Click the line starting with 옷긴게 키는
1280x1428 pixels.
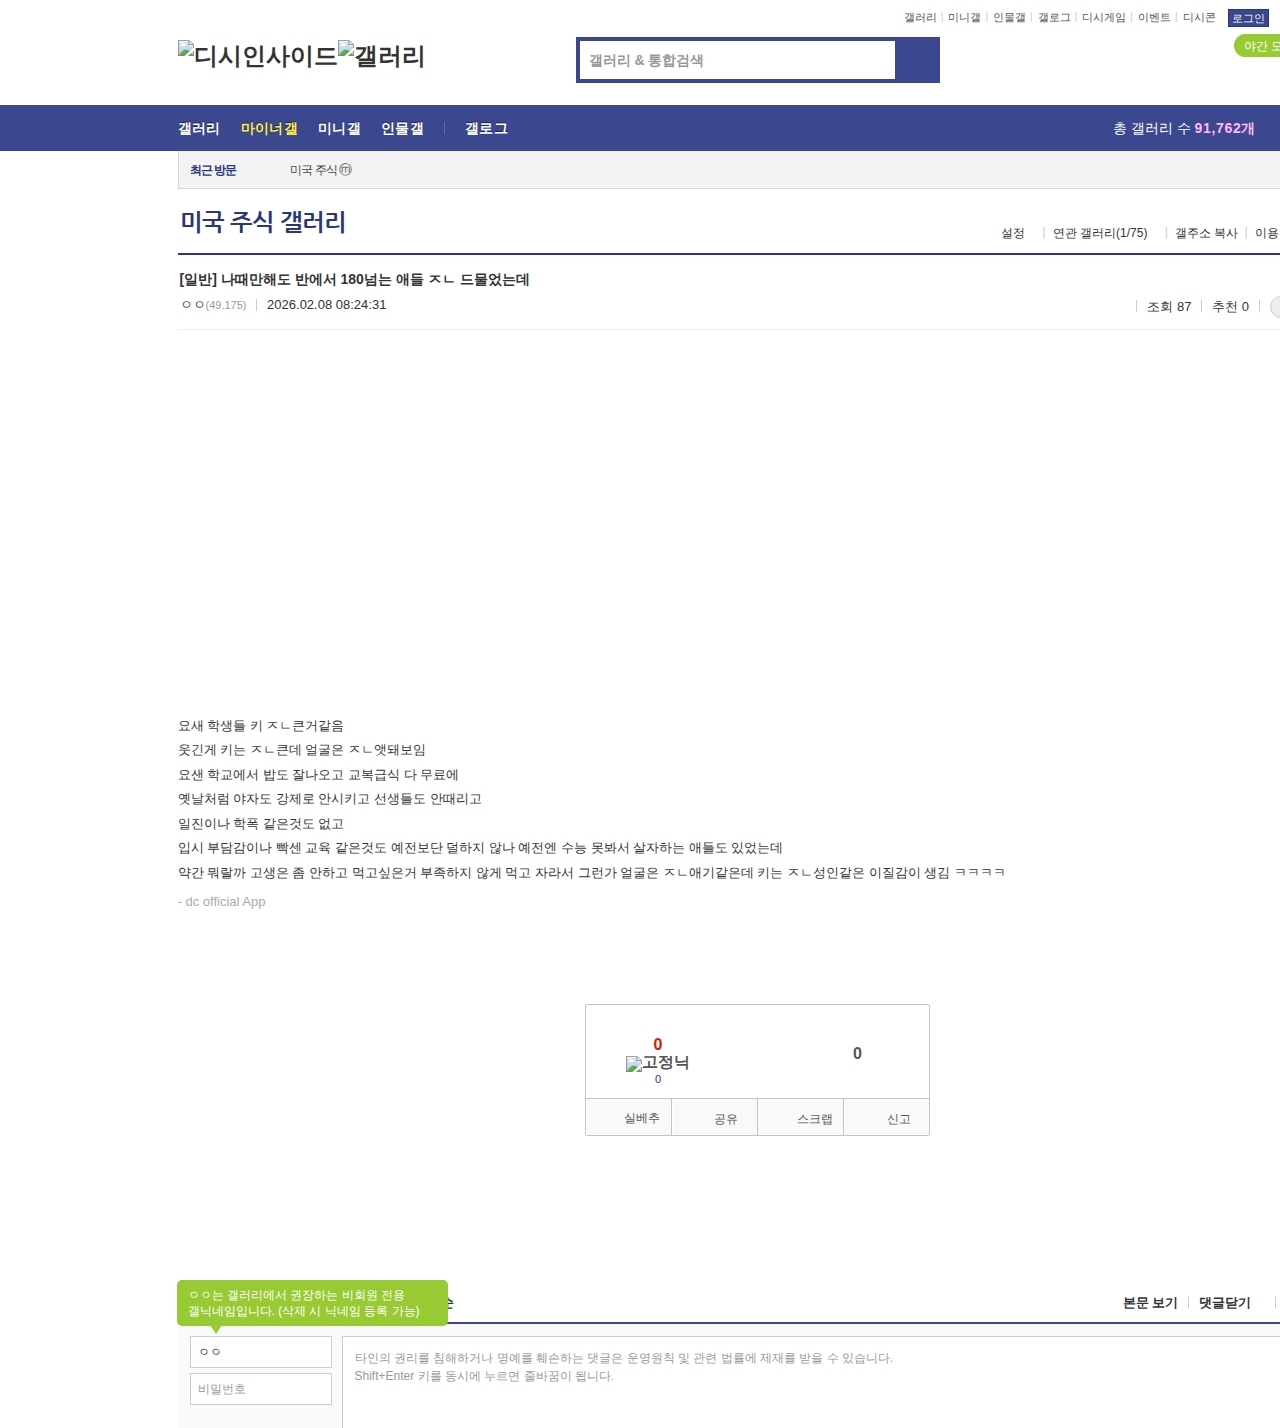[x=302, y=750]
